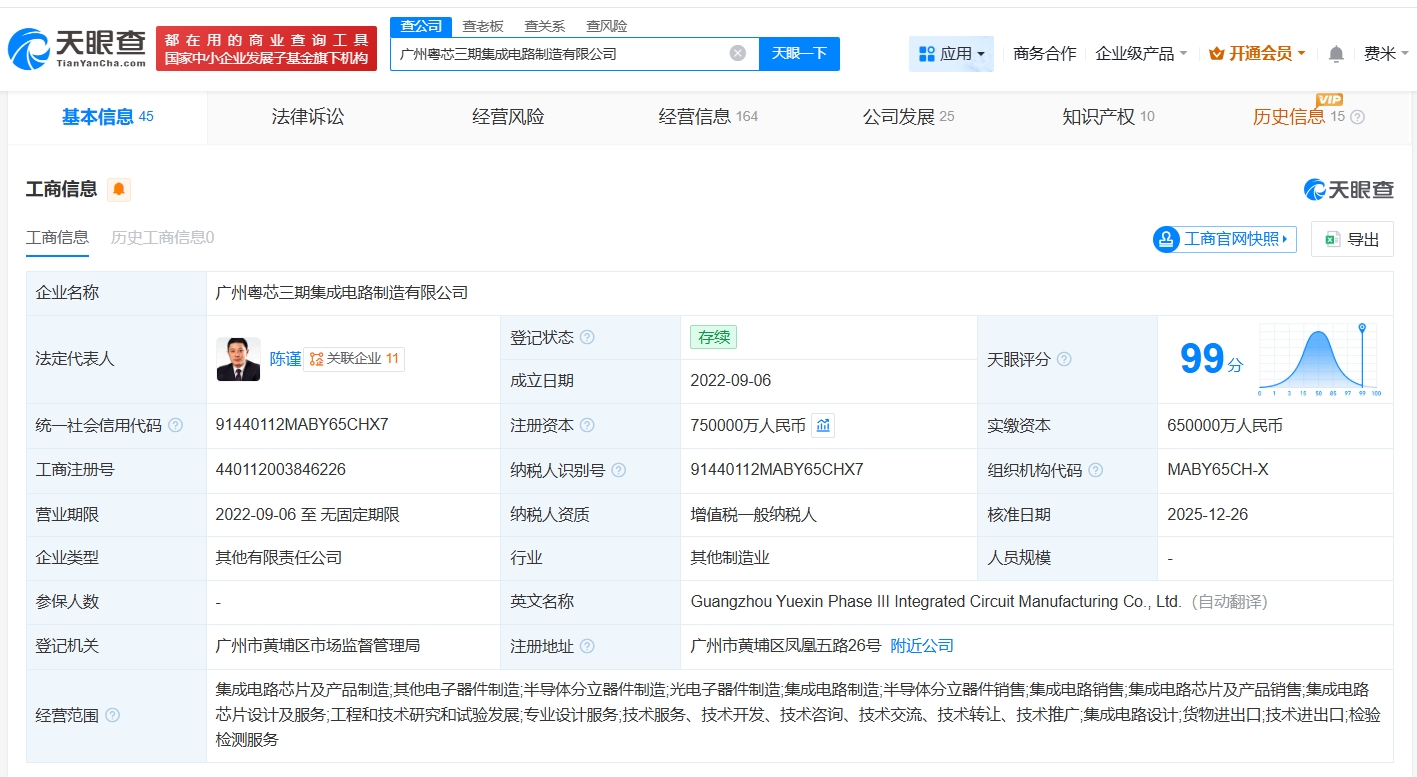Click the help icon beside 历史信息 tab
The width and height of the screenshot is (1417, 777).
pyautogui.click(x=1357, y=117)
